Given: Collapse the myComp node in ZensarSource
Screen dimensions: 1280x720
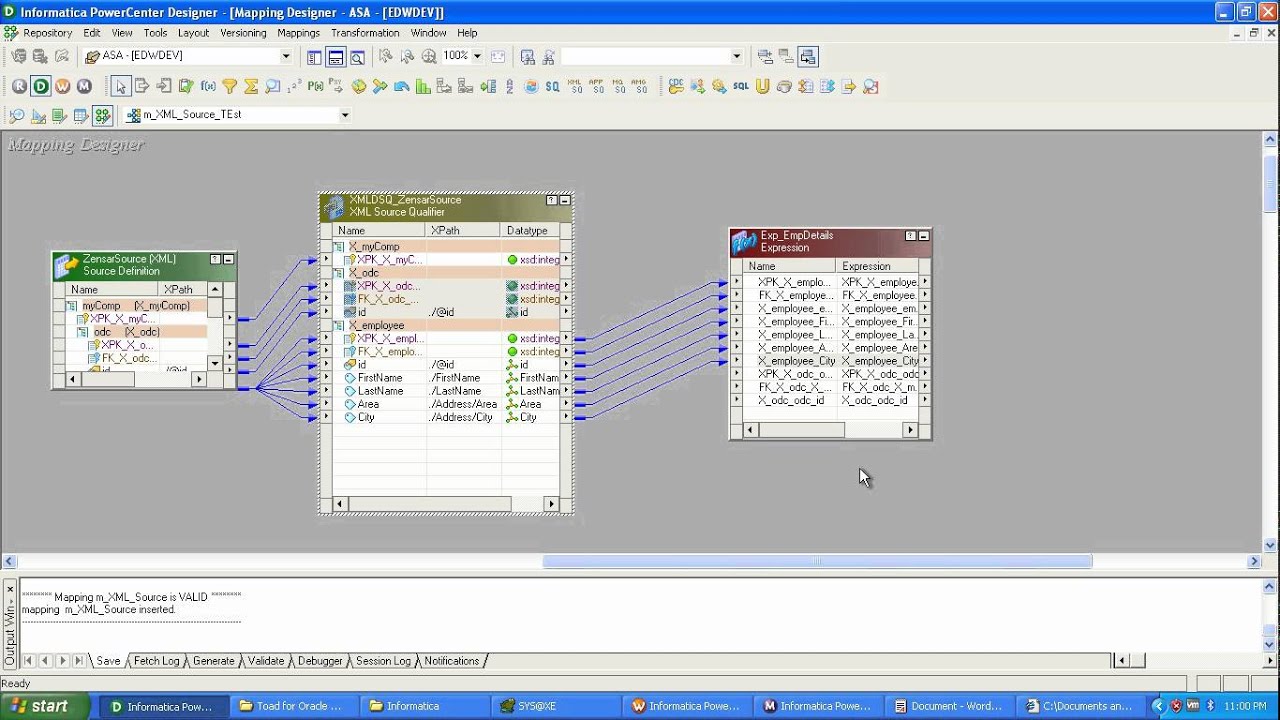Looking at the screenshot, I should 72,306.
